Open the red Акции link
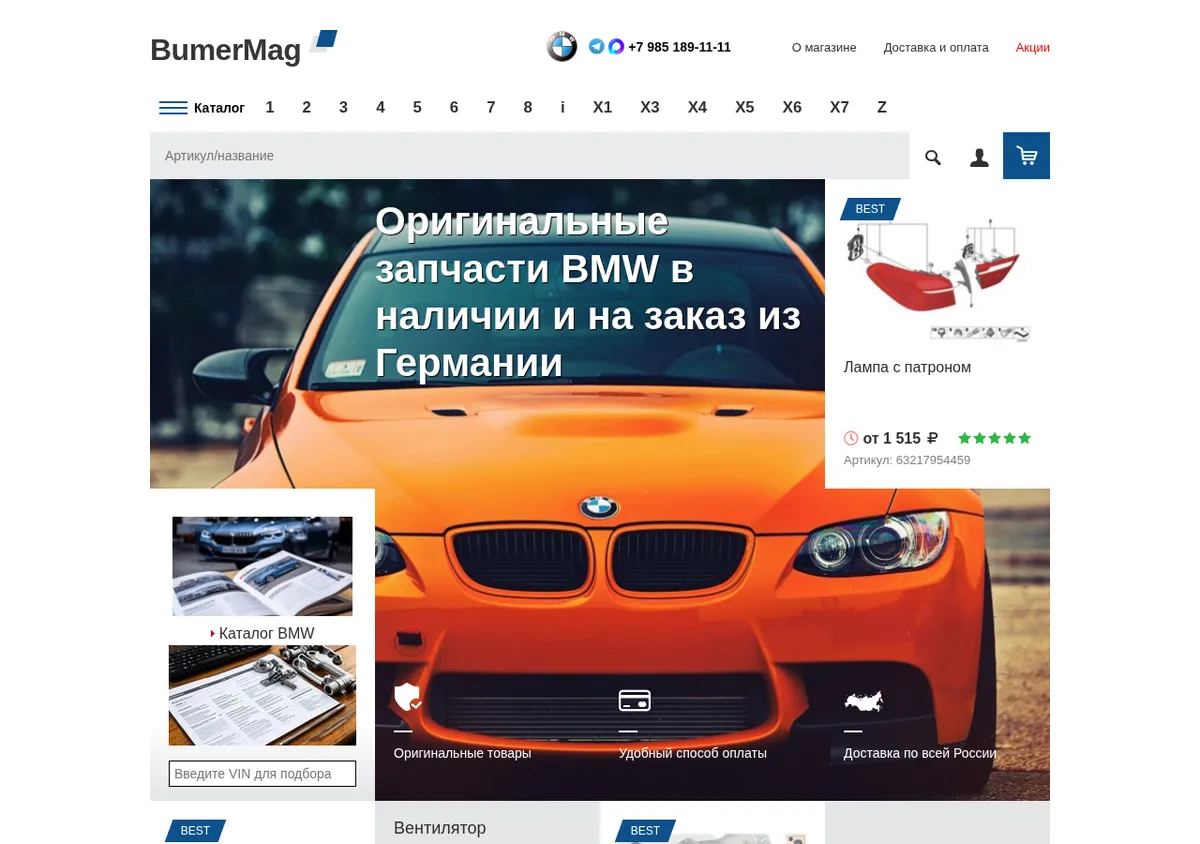Screen dimensions: 1200x844 (1033, 47)
